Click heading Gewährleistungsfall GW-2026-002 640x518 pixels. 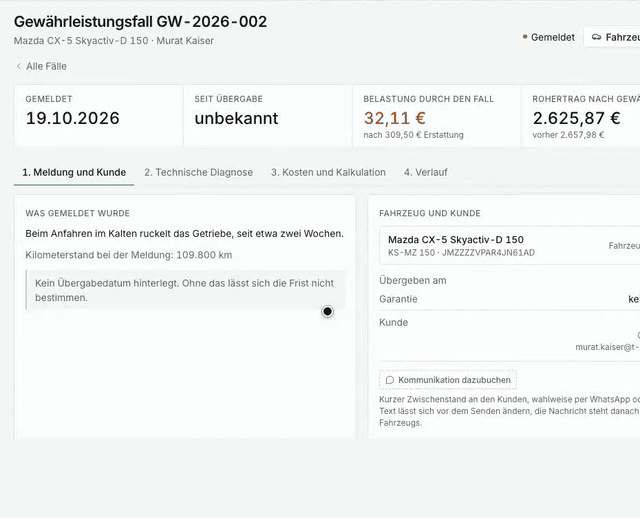[x=140, y=22]
